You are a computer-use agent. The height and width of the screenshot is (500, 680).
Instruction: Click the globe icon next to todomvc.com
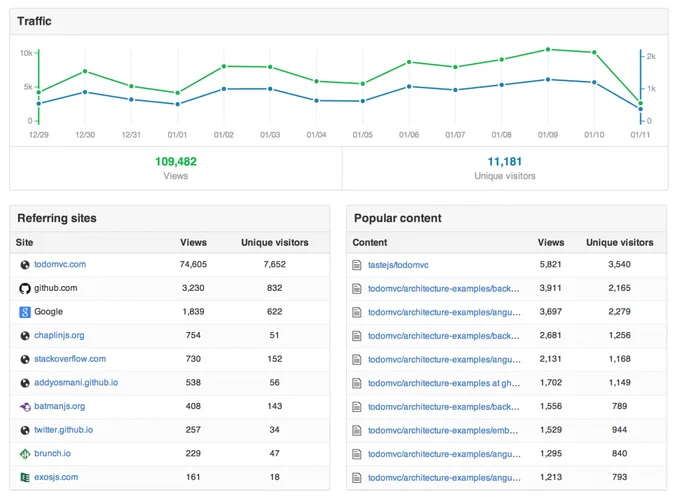click(x=25, y=265)
